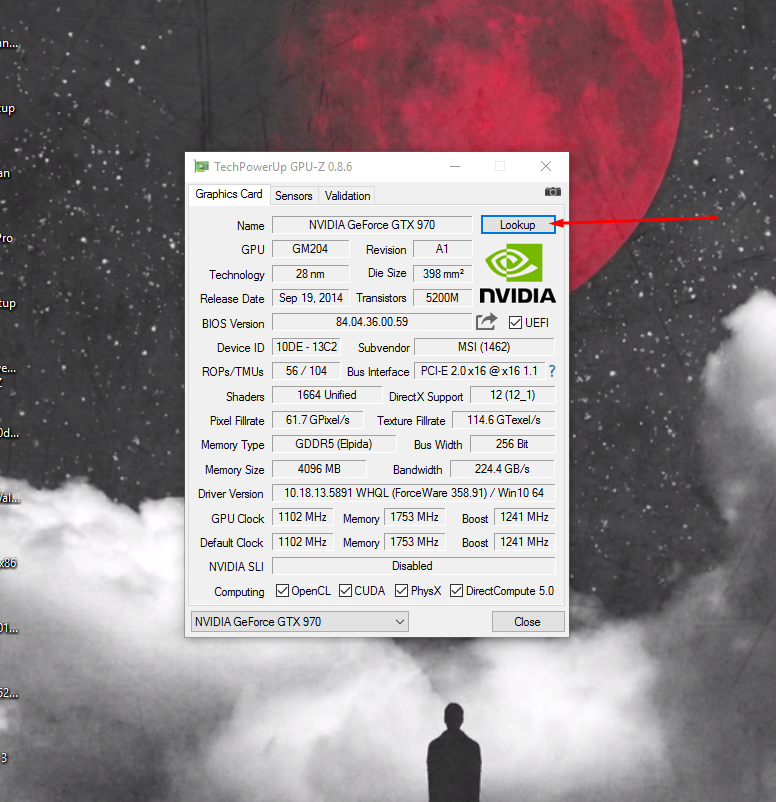Click the GPU field showing GM204

coord(311,249)
